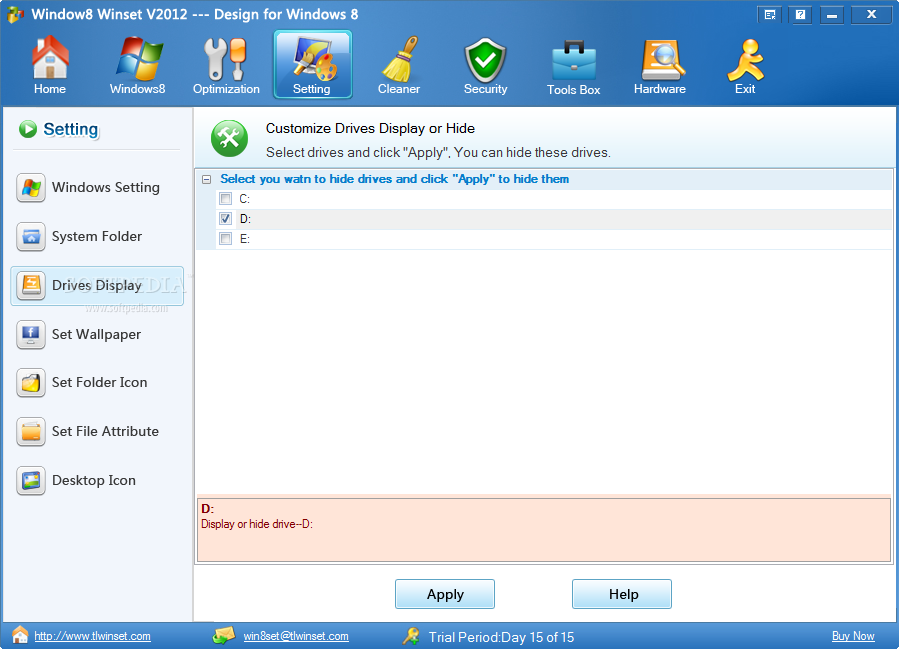The width and height of the screenshot is (899, 649).
Task: Click the Exit running man icon
Action: [745, 60]
